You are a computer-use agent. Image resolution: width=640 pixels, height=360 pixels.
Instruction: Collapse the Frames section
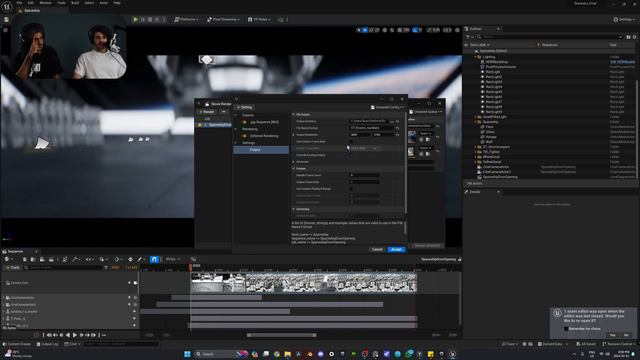pos(293,168)
